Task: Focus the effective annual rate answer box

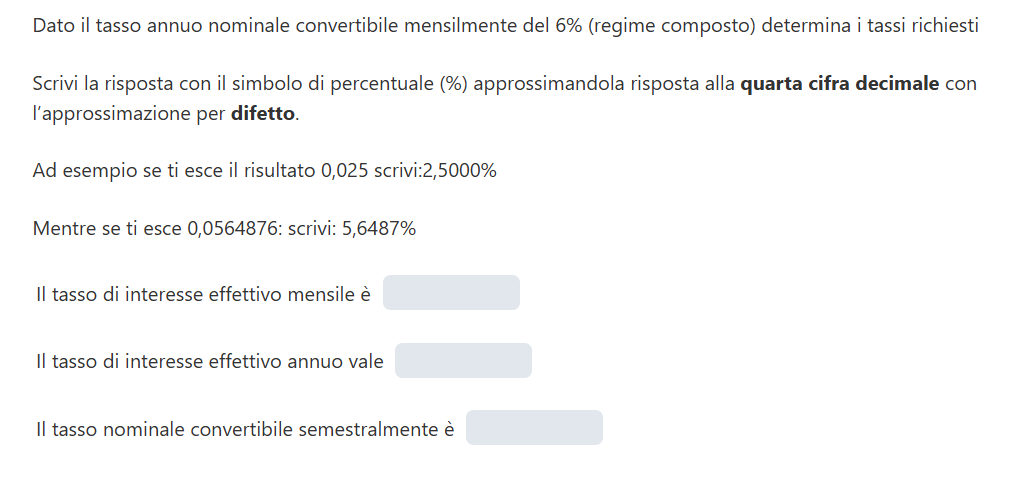Action: point(463,361)
